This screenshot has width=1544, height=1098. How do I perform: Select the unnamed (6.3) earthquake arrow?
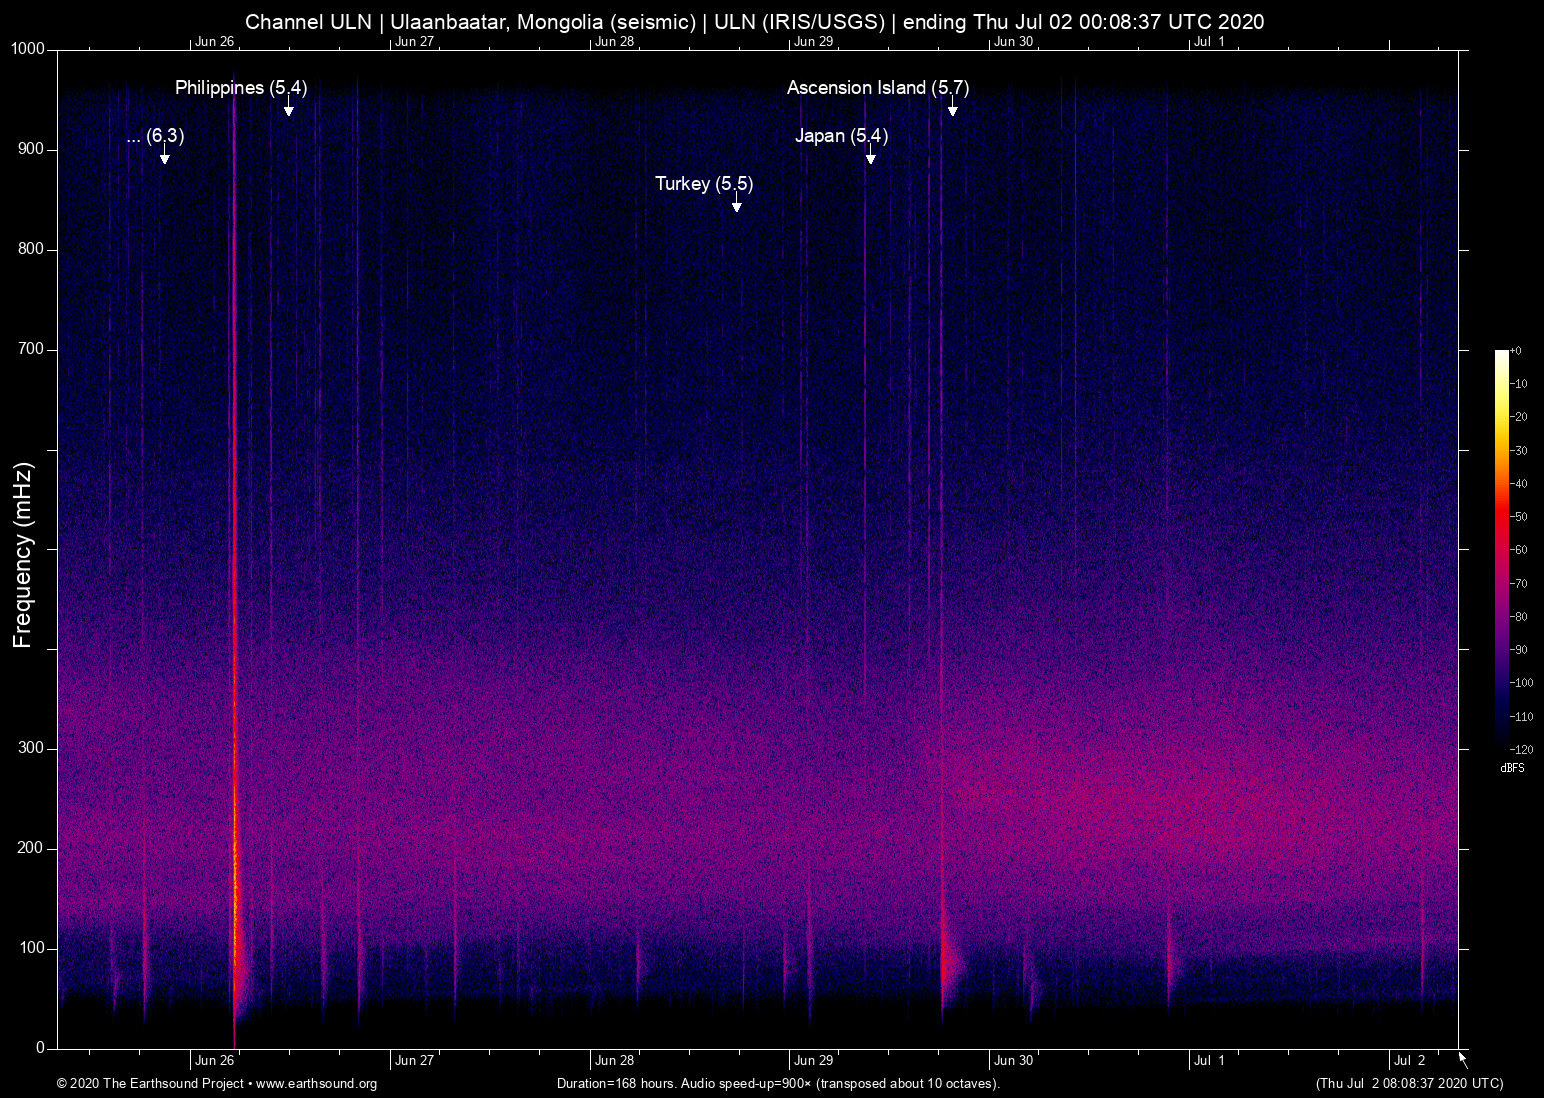[x=165, y=159]
